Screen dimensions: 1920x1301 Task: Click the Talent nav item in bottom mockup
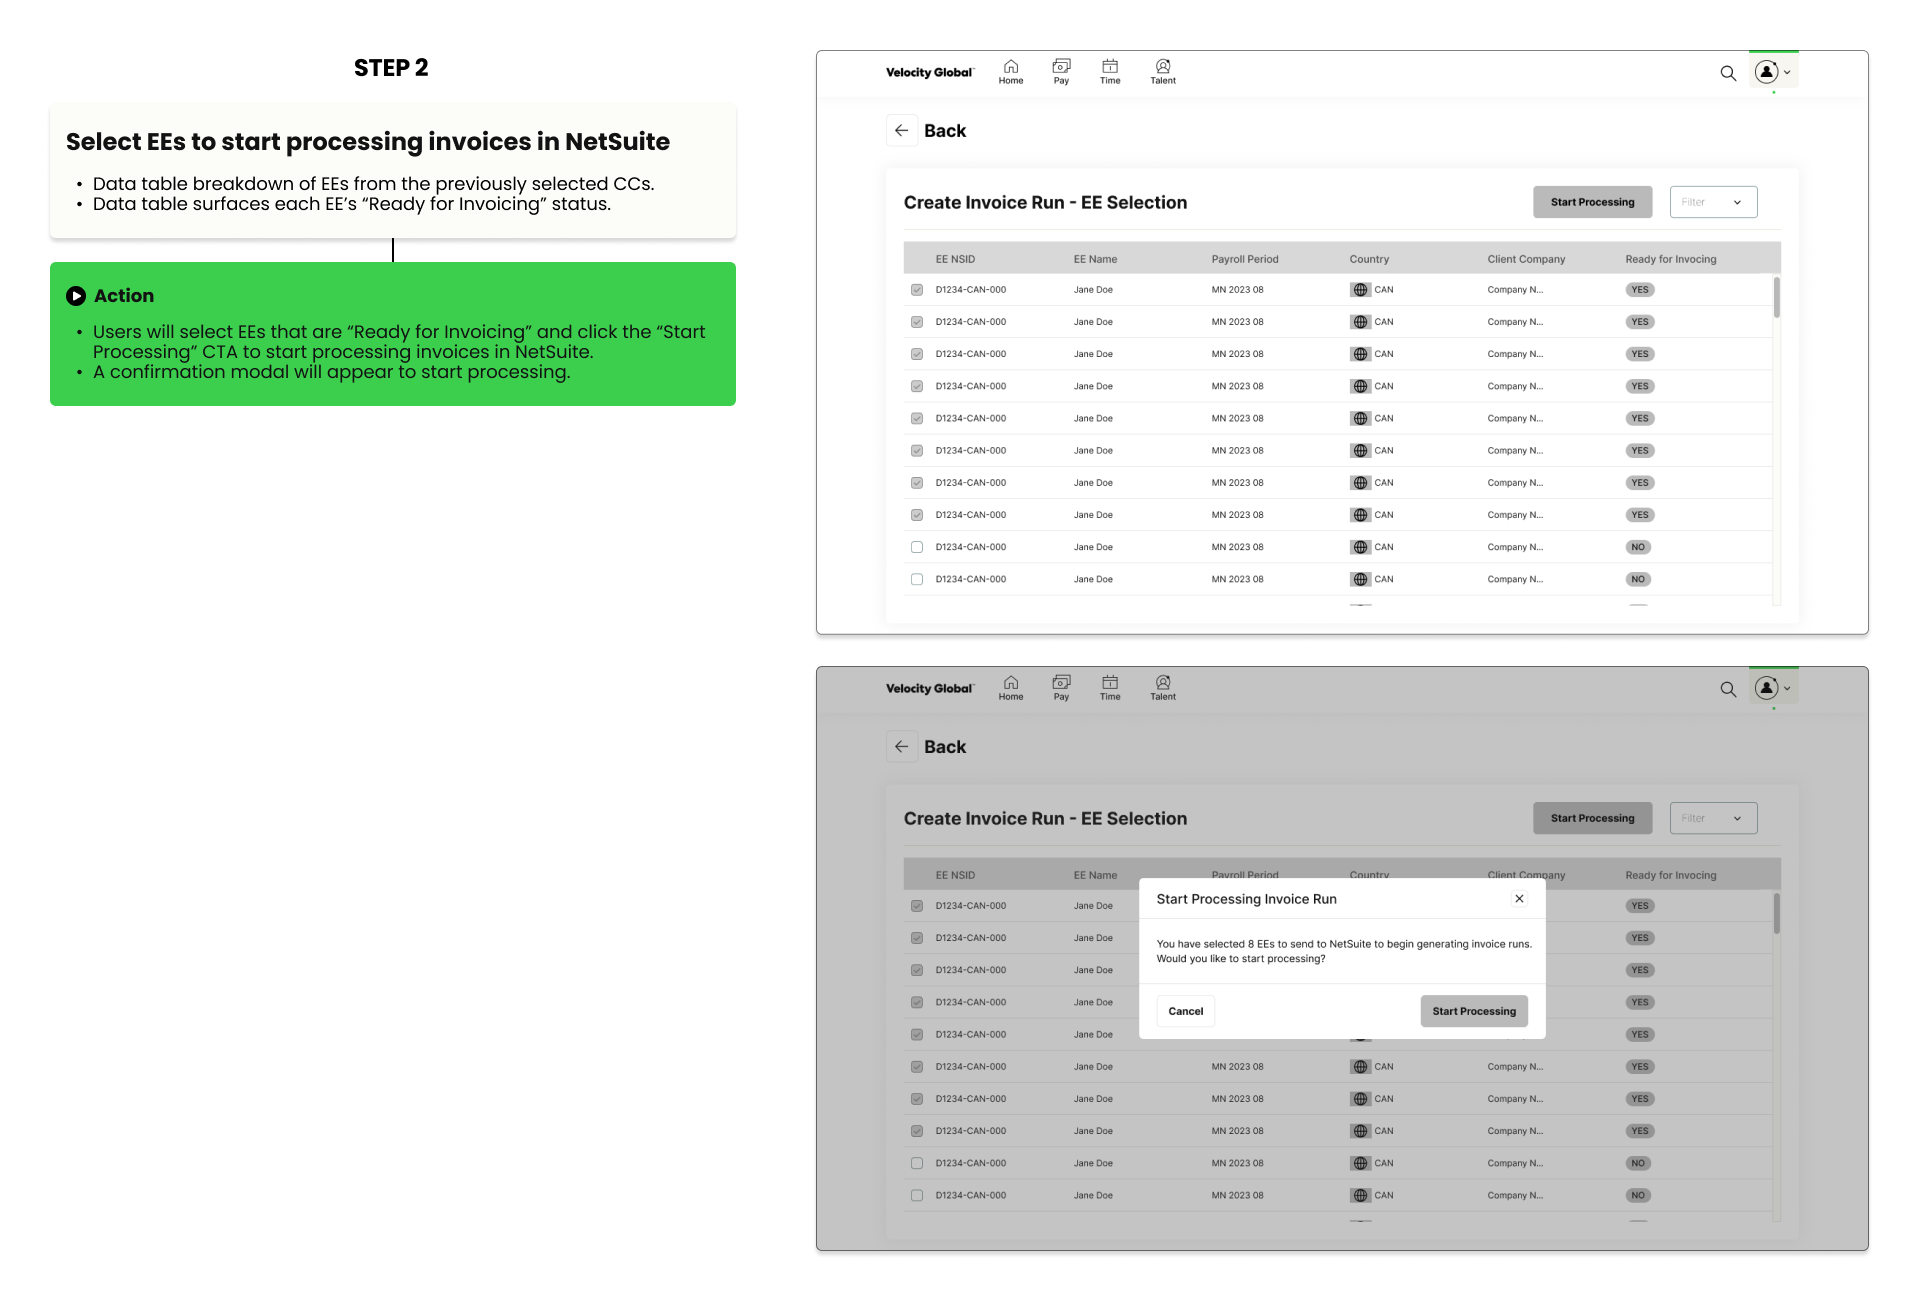coord(1162,687)
